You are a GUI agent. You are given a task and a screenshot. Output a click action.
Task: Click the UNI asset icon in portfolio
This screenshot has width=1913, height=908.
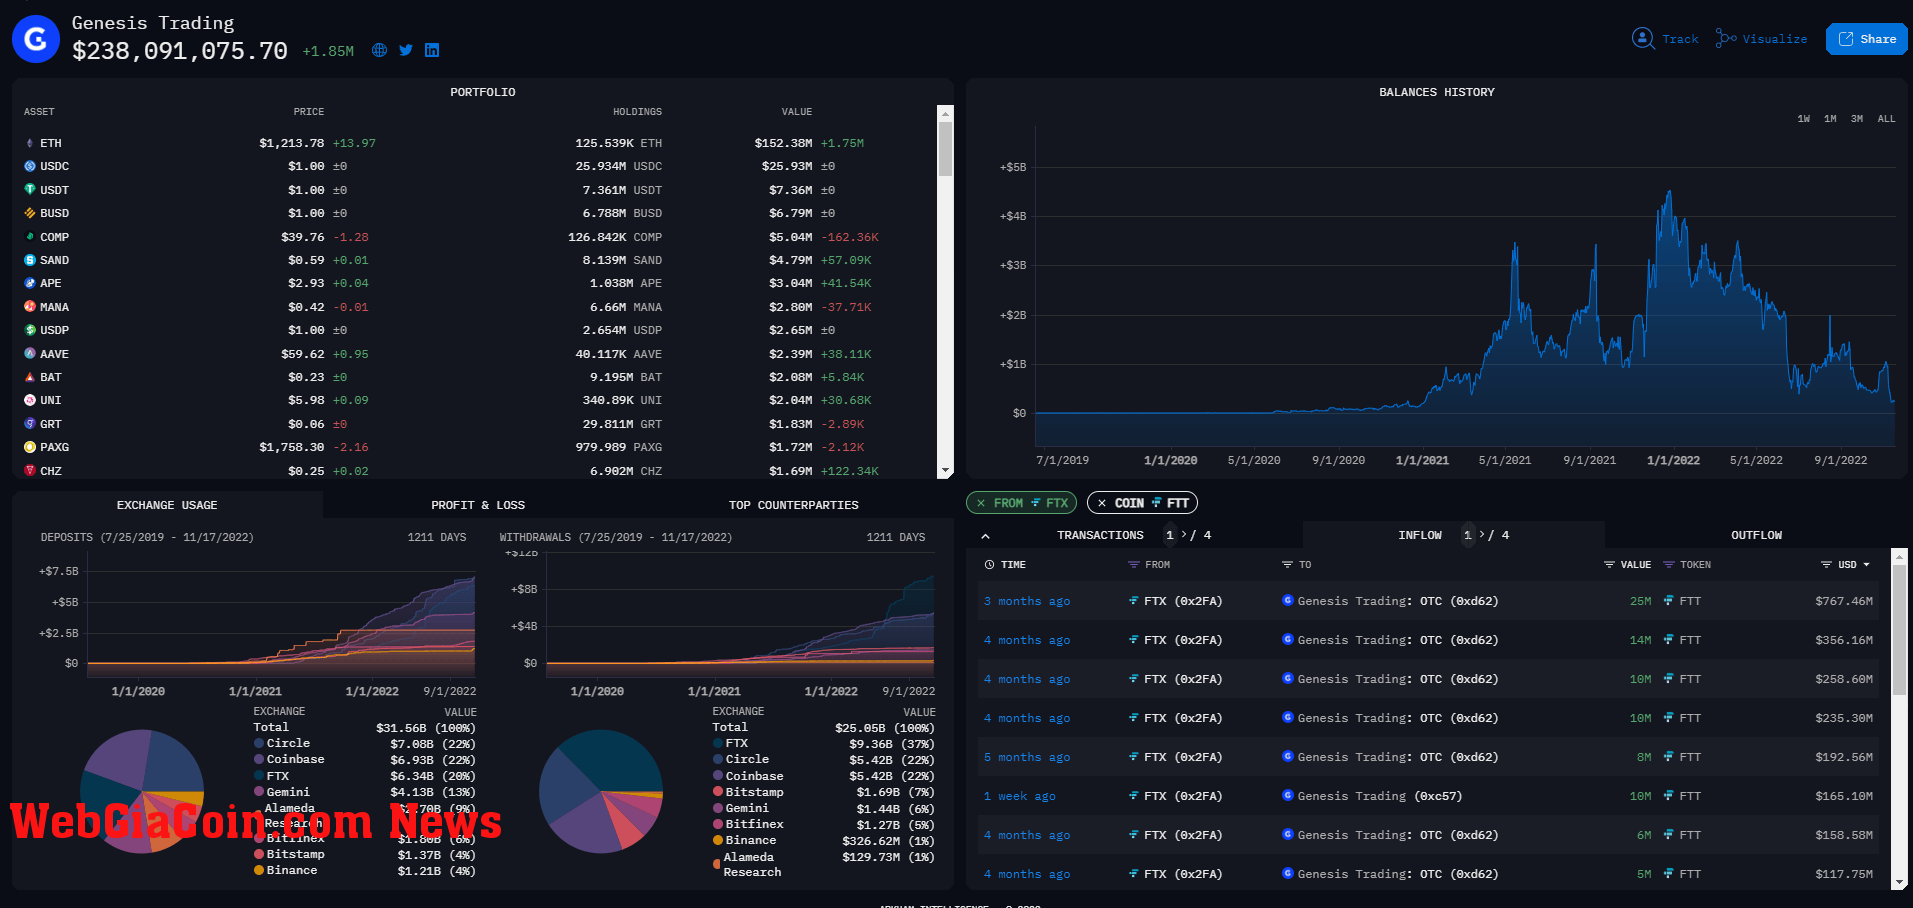coord(30,400)
